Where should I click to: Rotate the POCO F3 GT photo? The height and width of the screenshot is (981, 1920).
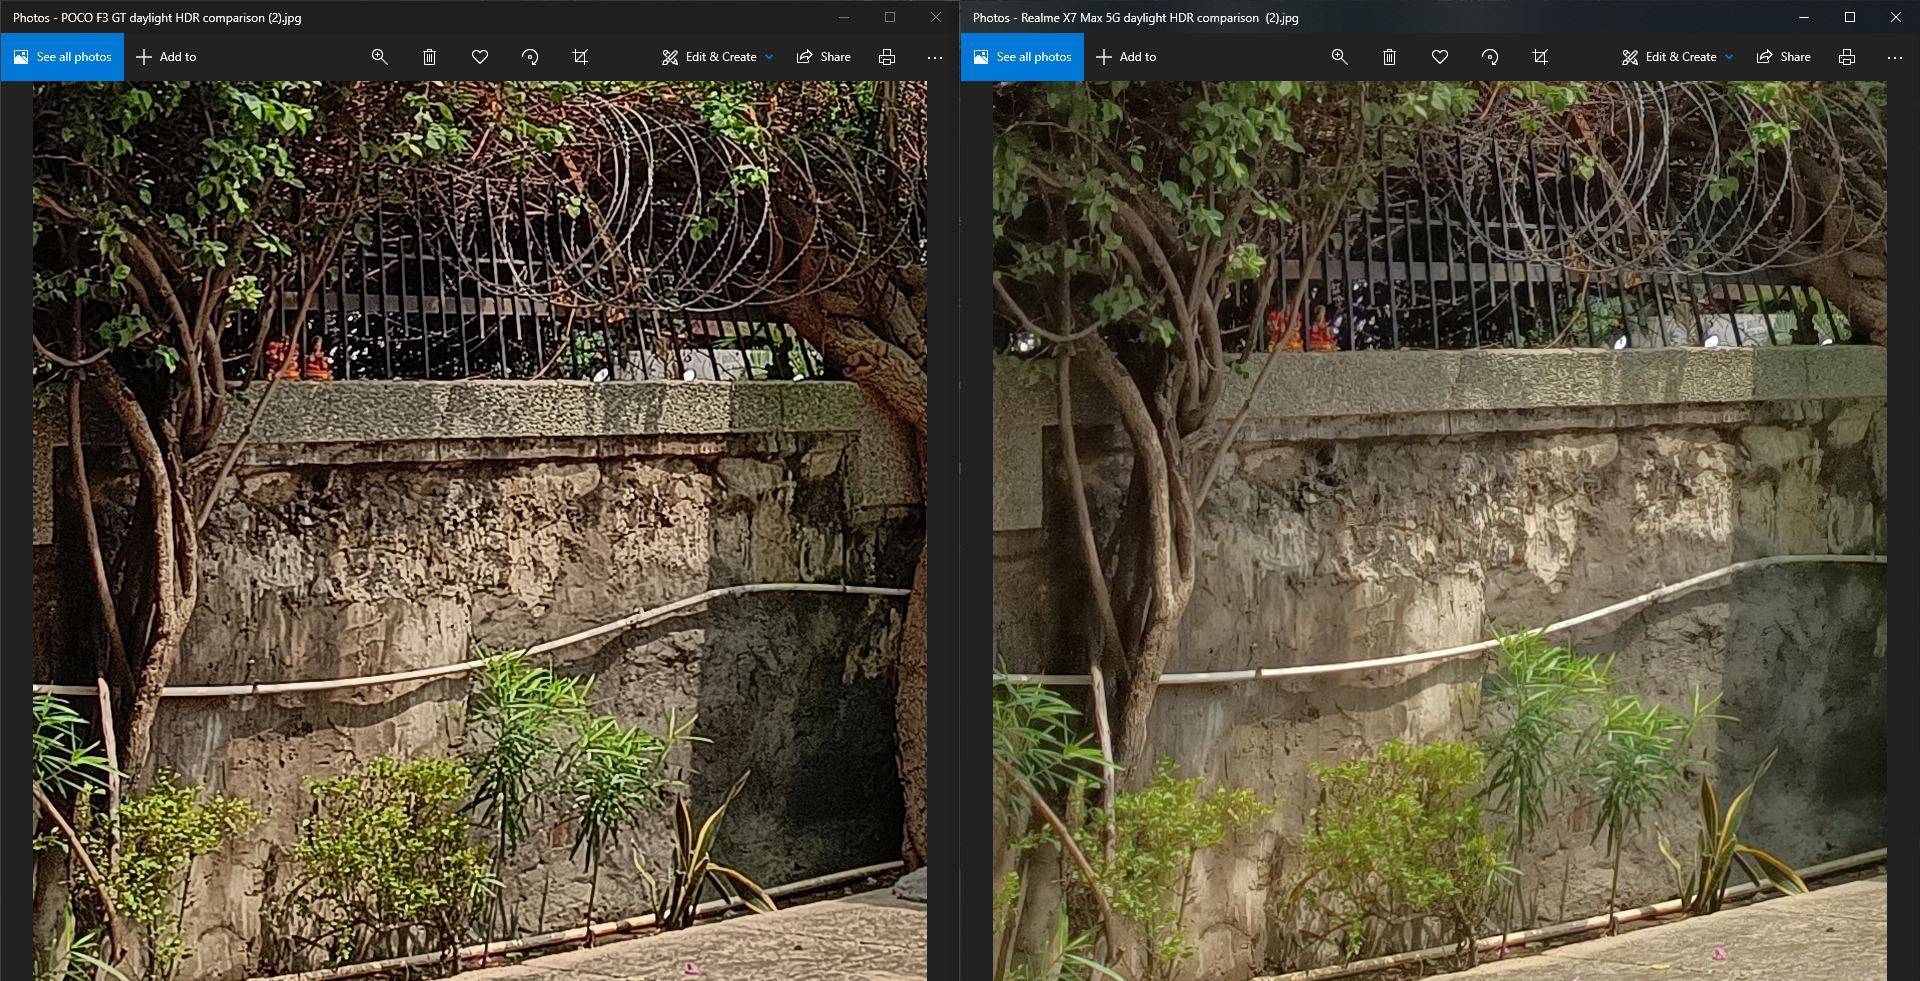tap(530, 57)
